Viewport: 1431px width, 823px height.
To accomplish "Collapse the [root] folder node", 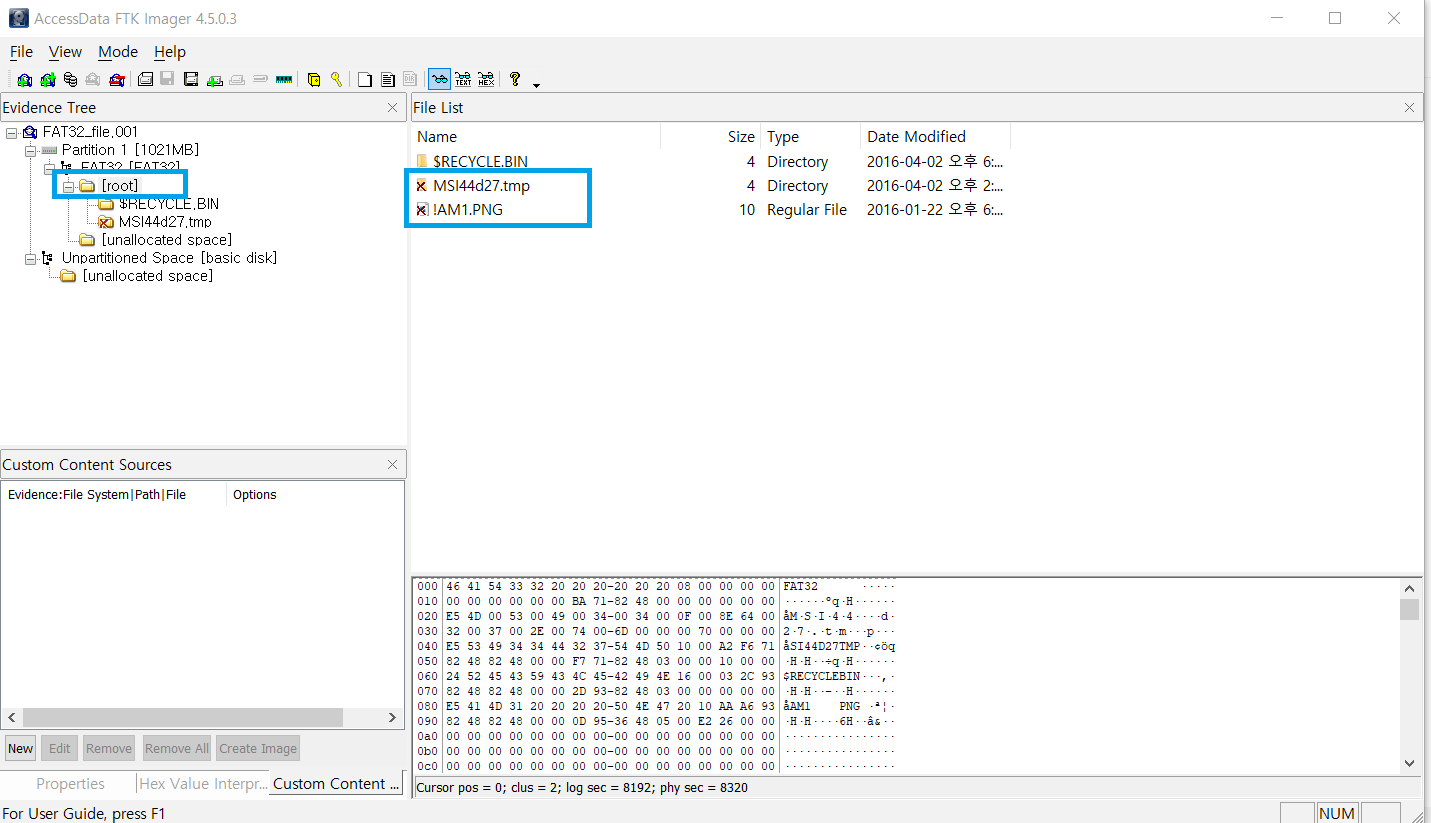I will point(68,186).
